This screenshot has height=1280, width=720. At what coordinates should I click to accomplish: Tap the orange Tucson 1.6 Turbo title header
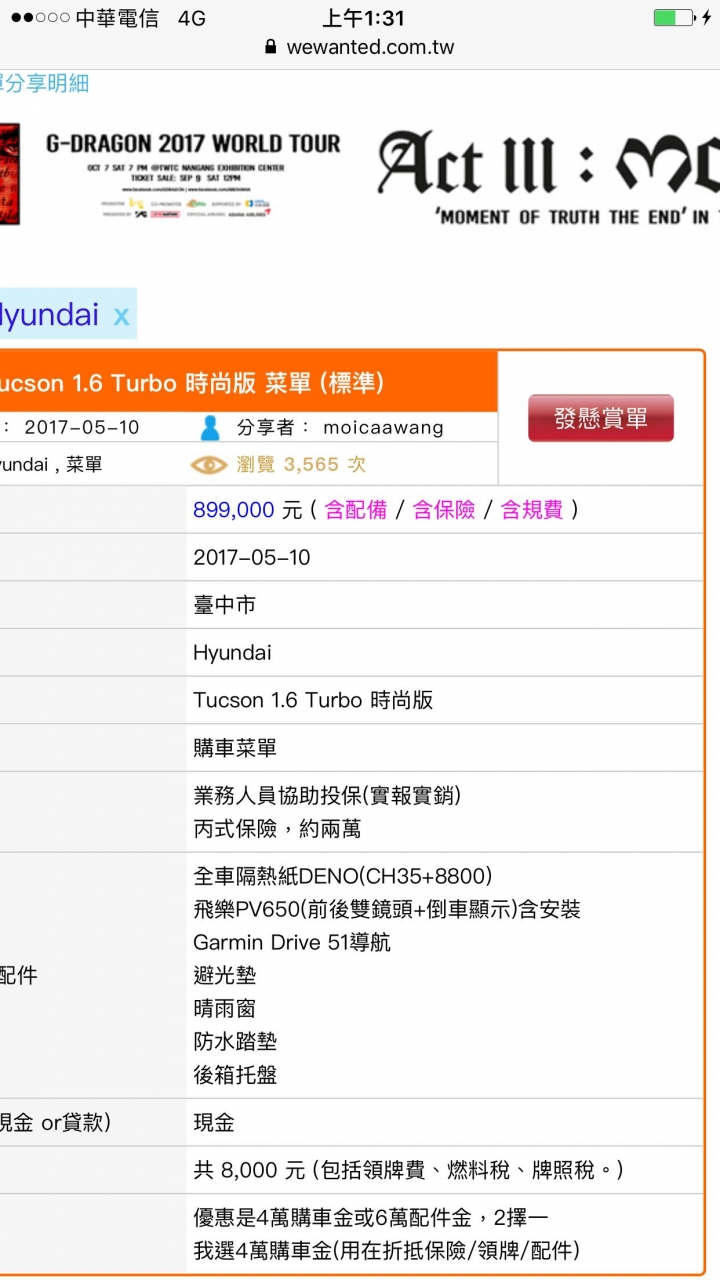[x=248, y=383]
